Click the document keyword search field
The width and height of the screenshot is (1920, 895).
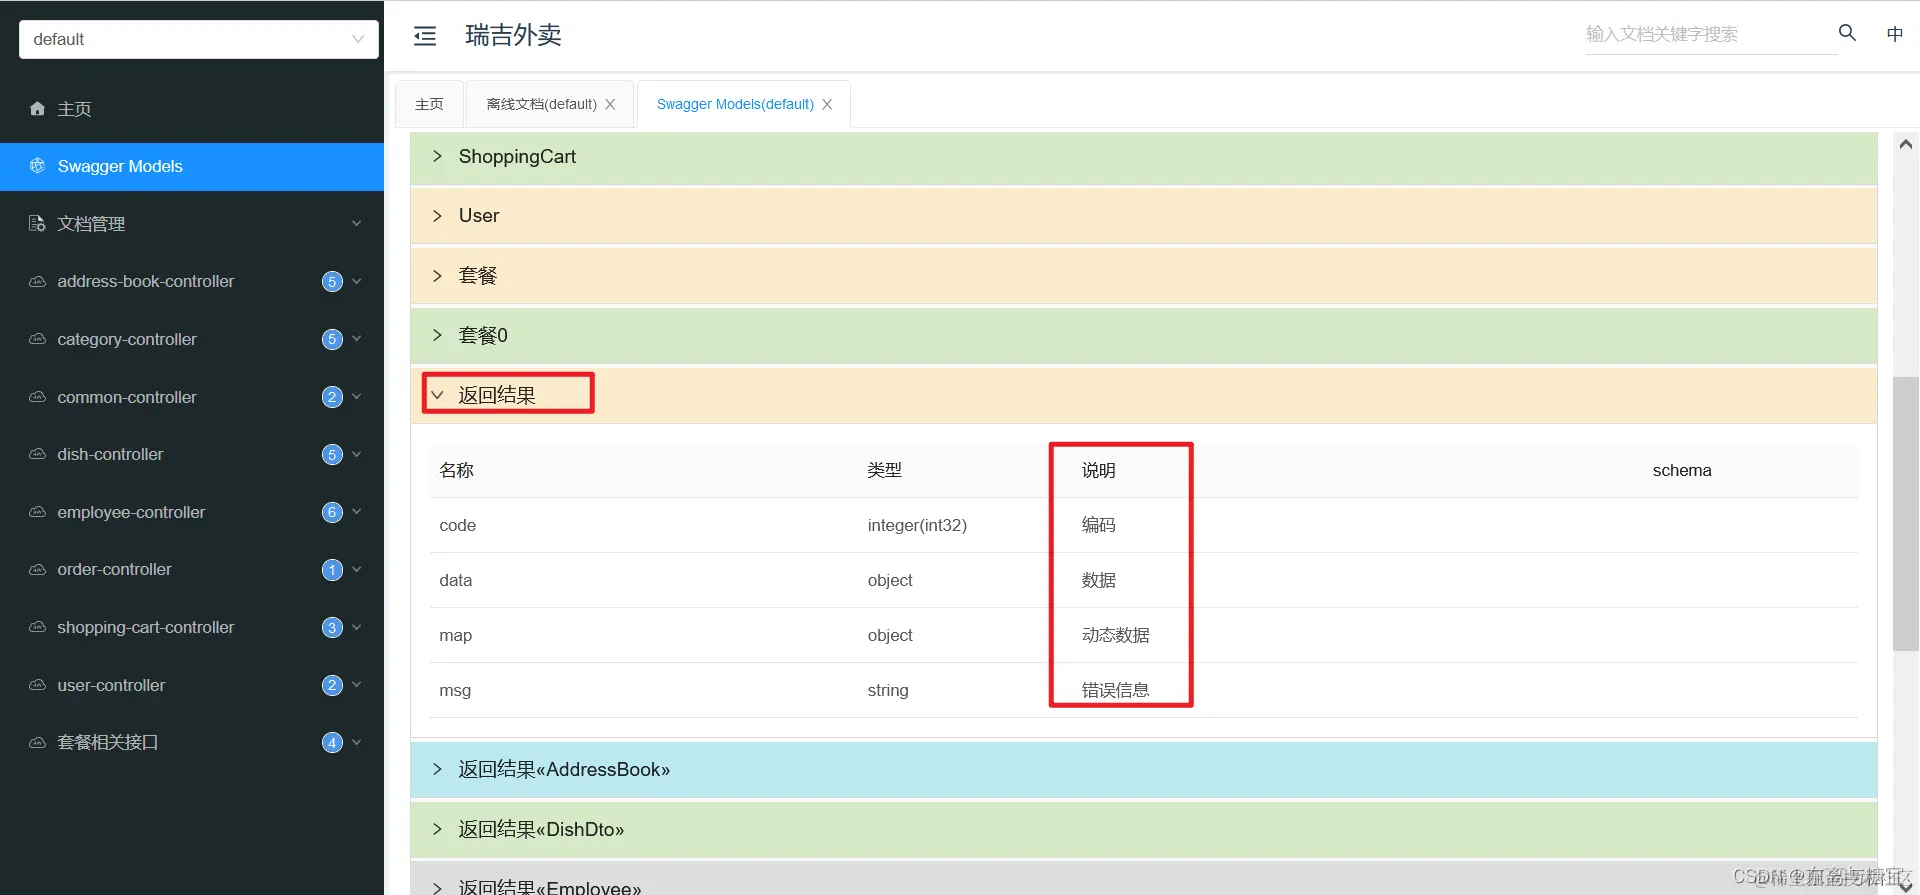click(x=1710, y=34)
